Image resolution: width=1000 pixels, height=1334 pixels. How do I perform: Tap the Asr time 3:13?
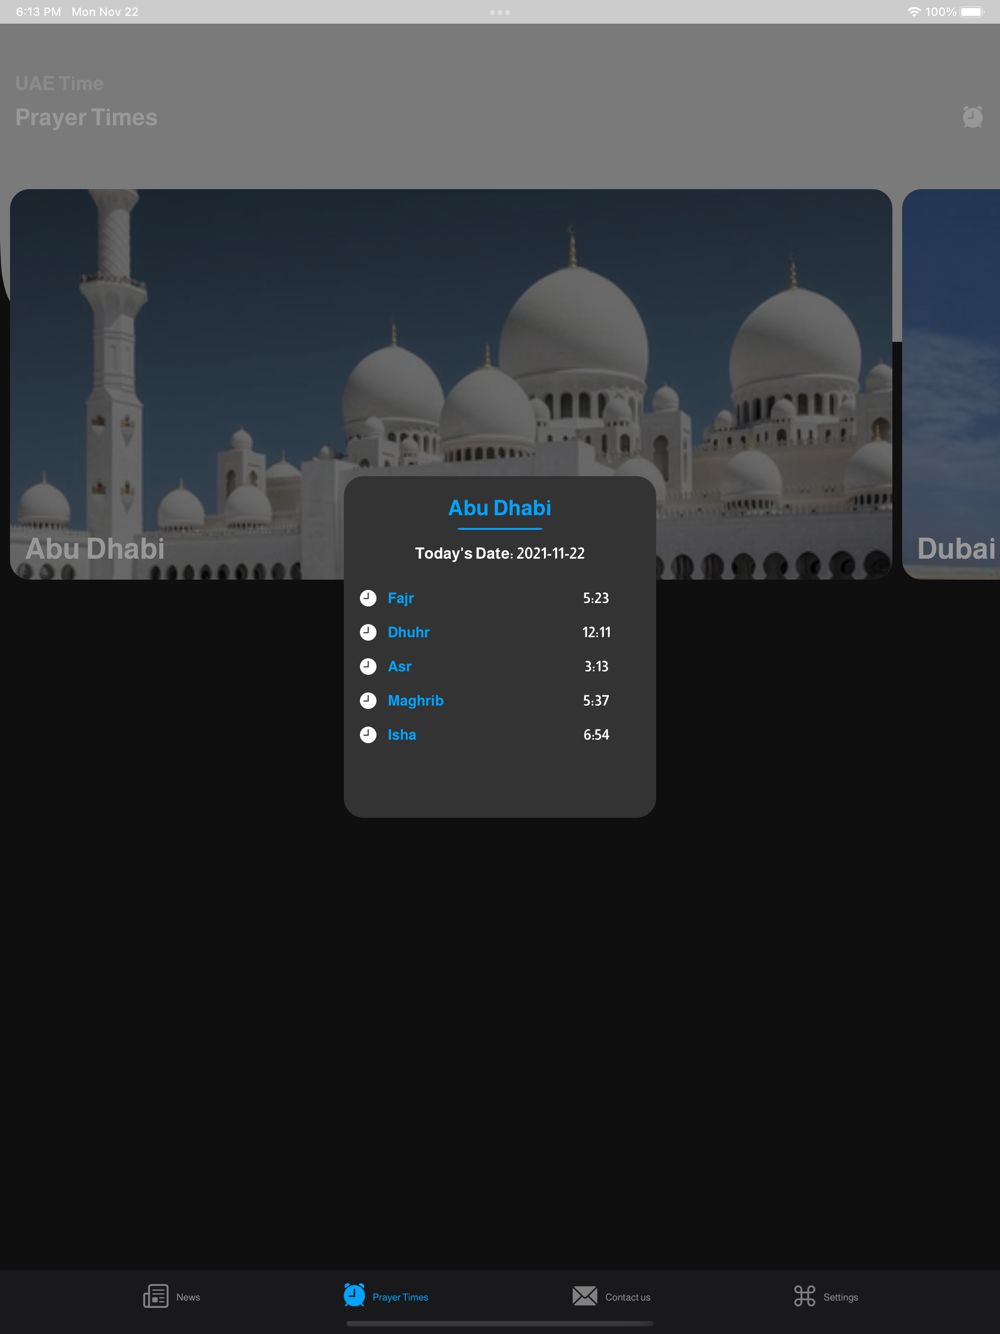597,666
